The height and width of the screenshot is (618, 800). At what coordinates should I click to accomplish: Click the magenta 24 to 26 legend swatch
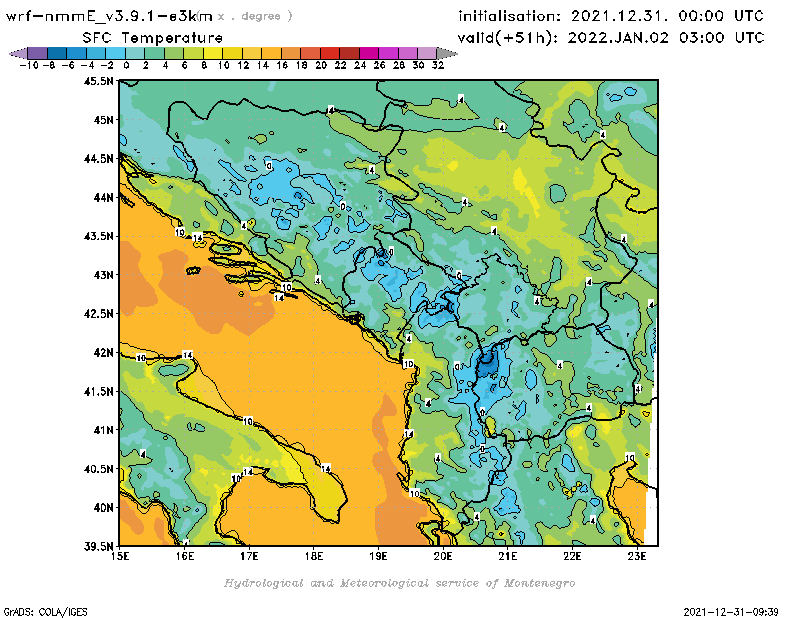(x=368, y=53)
